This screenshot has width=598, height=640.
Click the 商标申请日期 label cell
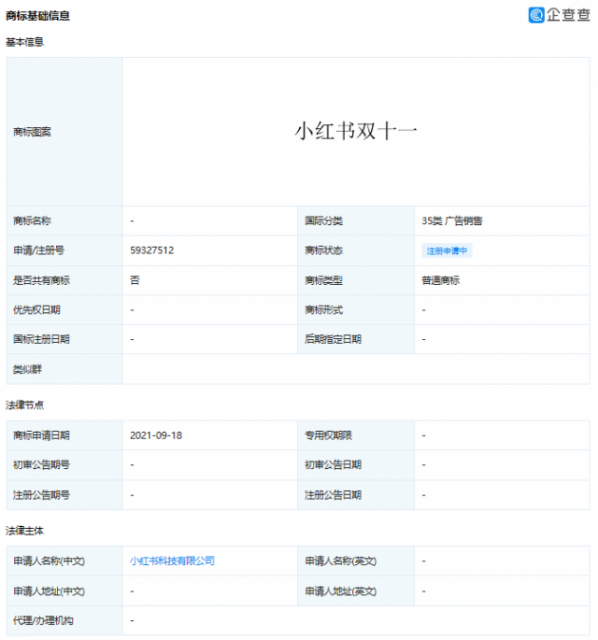pyautogui.click(x=64, y=436)
